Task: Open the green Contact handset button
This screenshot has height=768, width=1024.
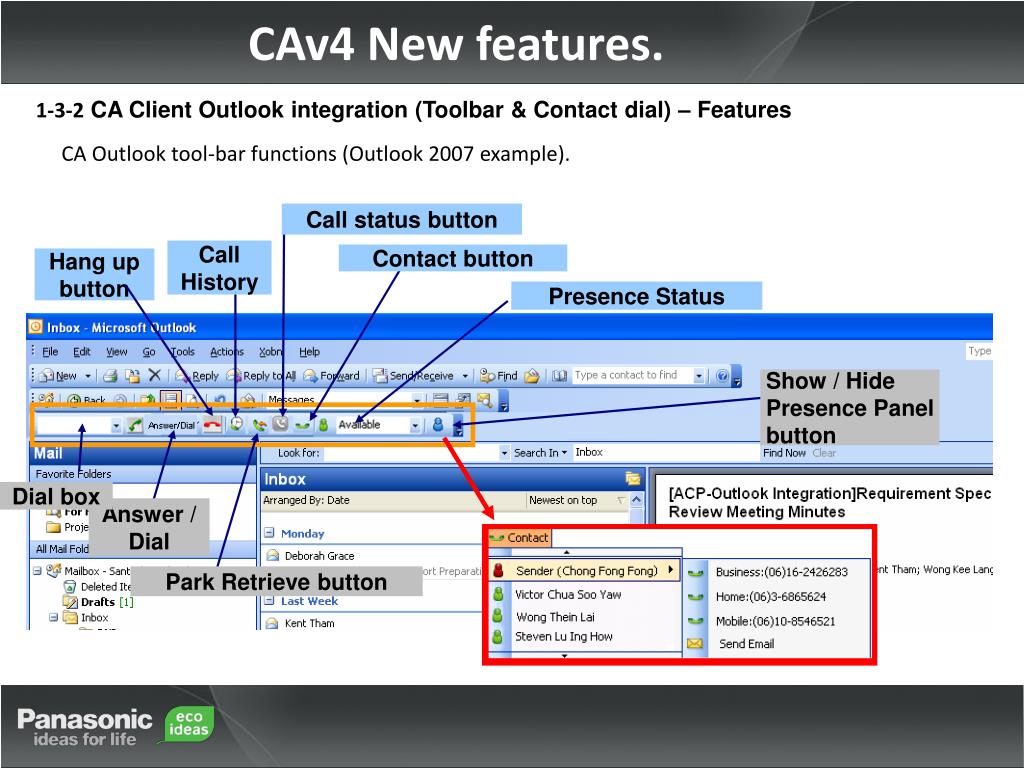Action: click(302, 425)
